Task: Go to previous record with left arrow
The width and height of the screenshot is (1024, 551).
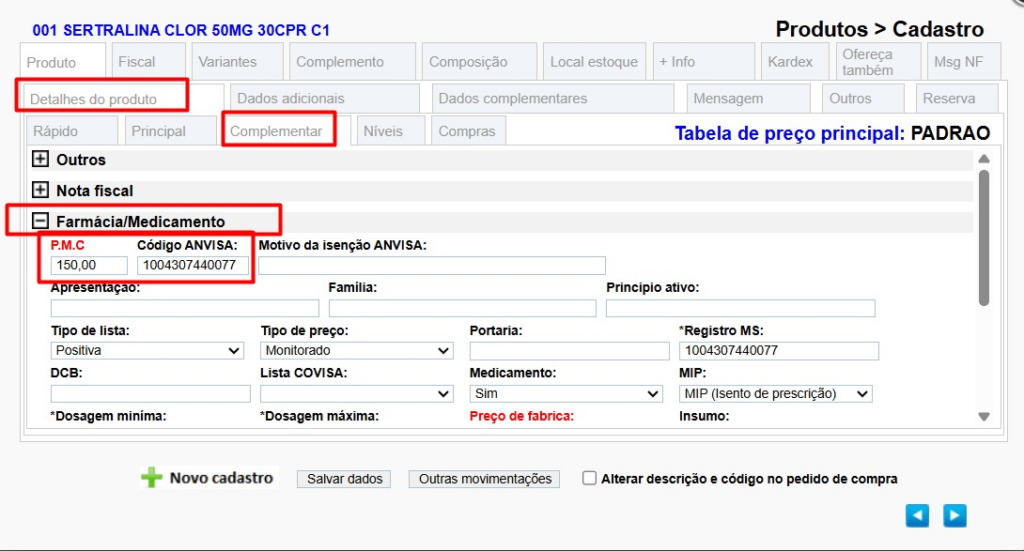Action: click(917, 516)
